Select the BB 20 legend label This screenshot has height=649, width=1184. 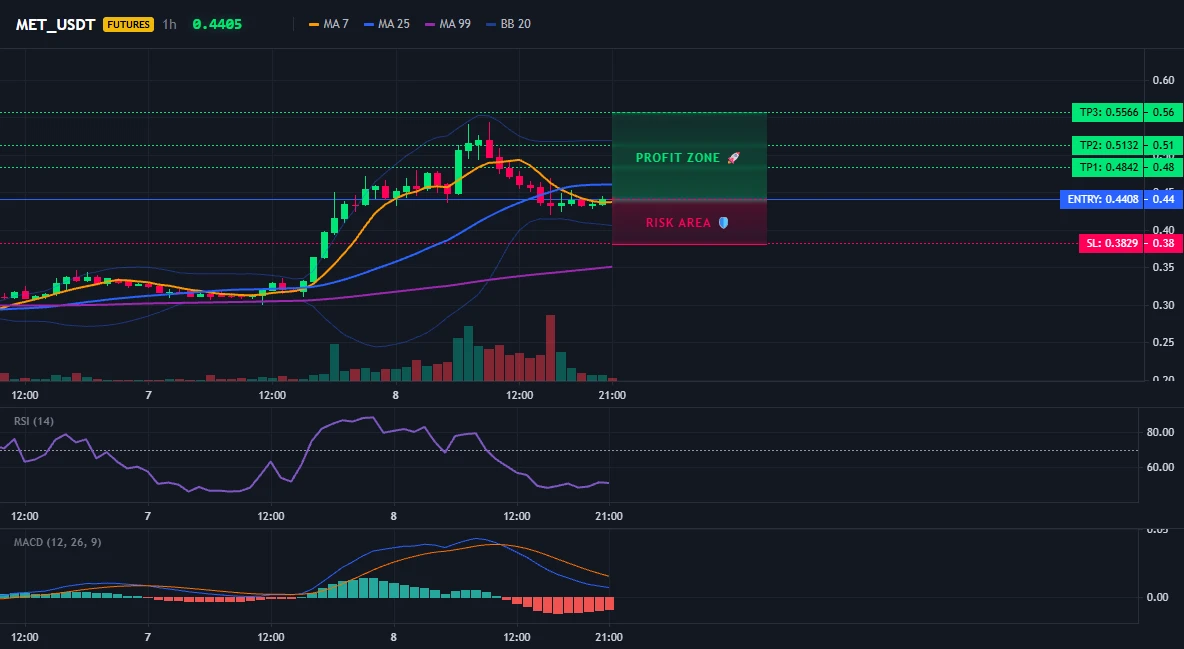[516, 24]
